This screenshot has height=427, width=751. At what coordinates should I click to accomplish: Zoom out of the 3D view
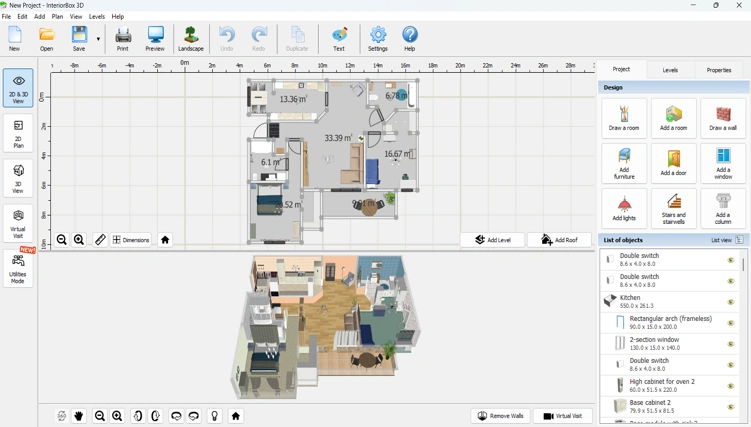[x=100, y=416]
